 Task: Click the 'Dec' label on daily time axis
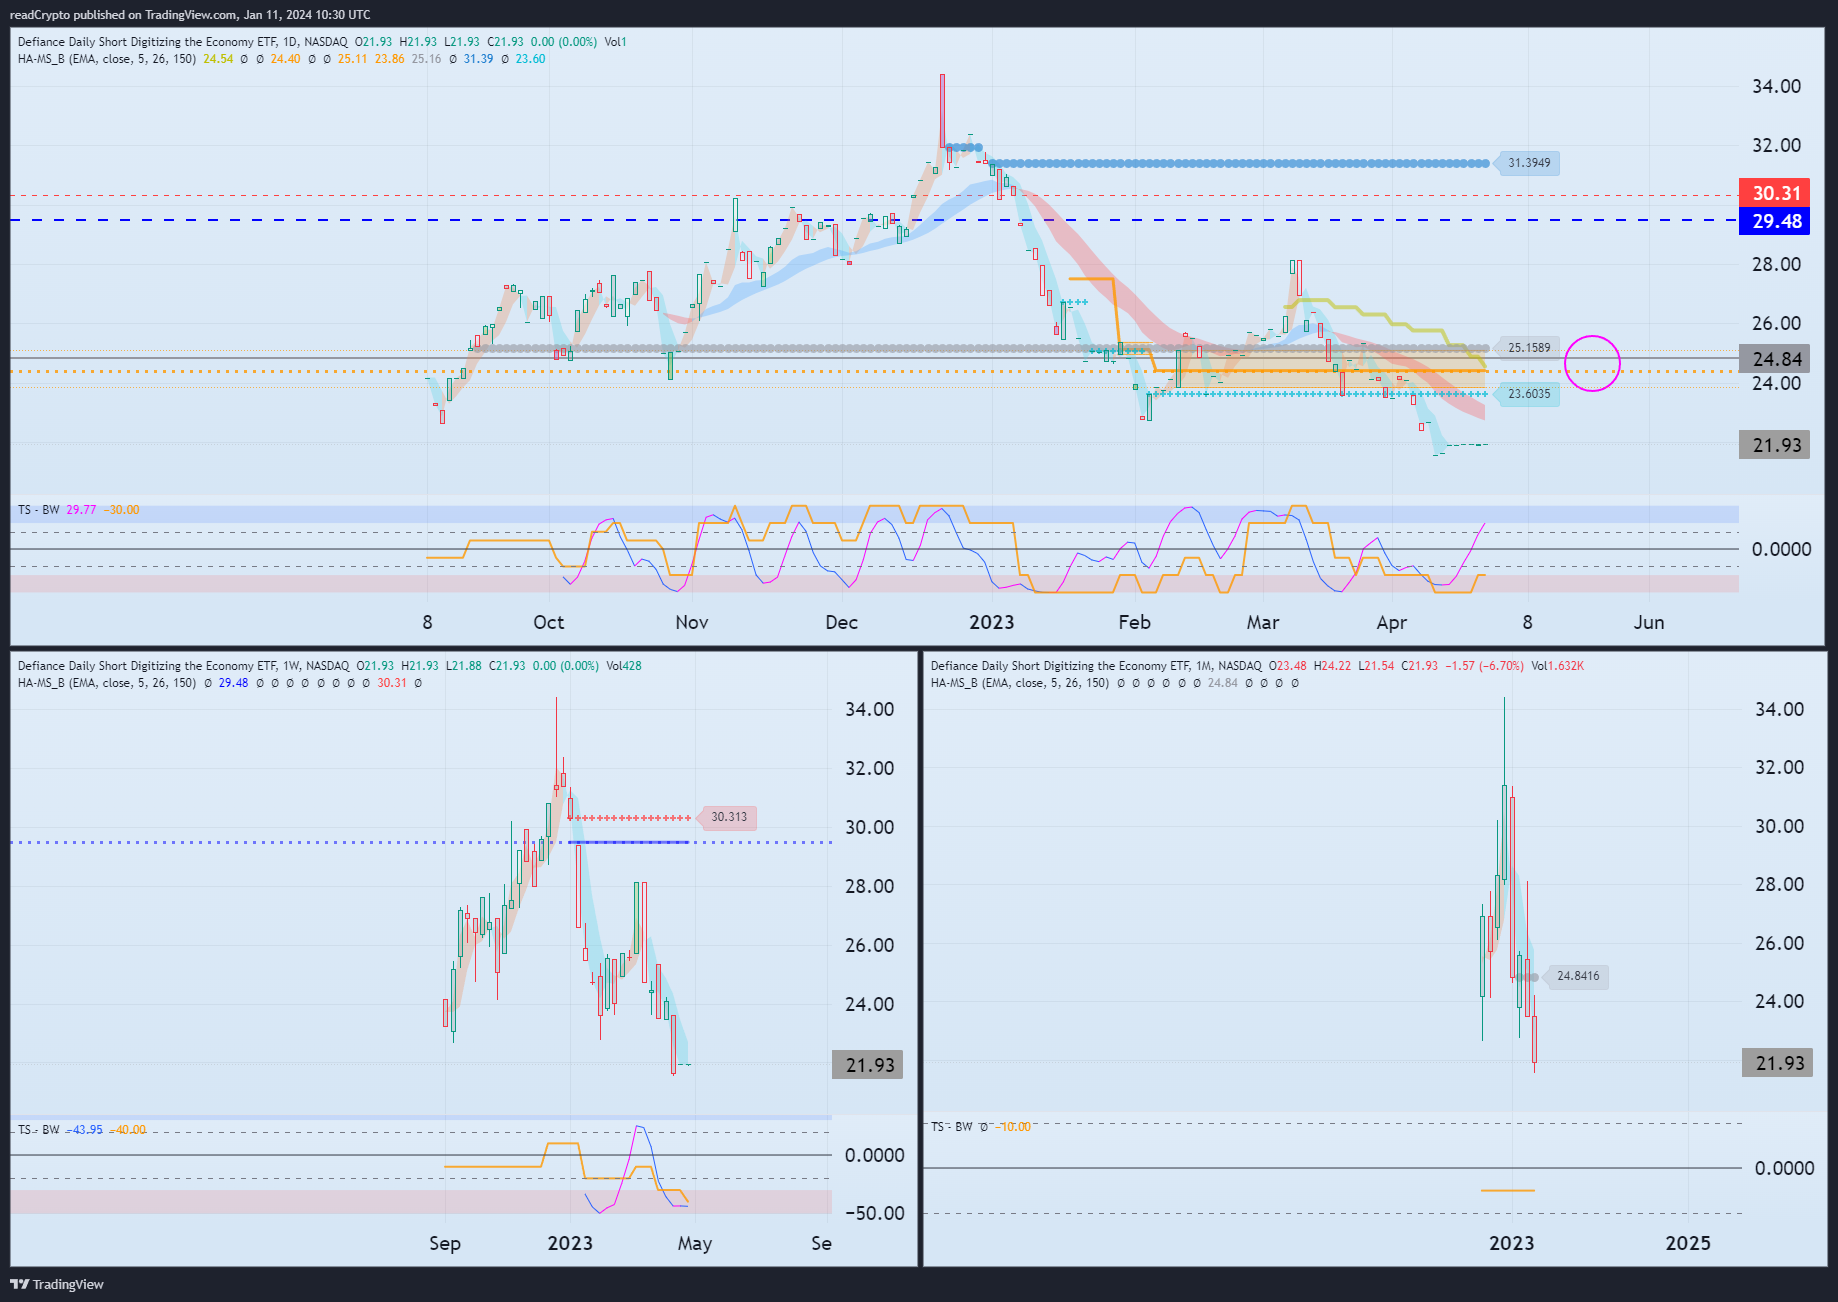pos(842,622)
